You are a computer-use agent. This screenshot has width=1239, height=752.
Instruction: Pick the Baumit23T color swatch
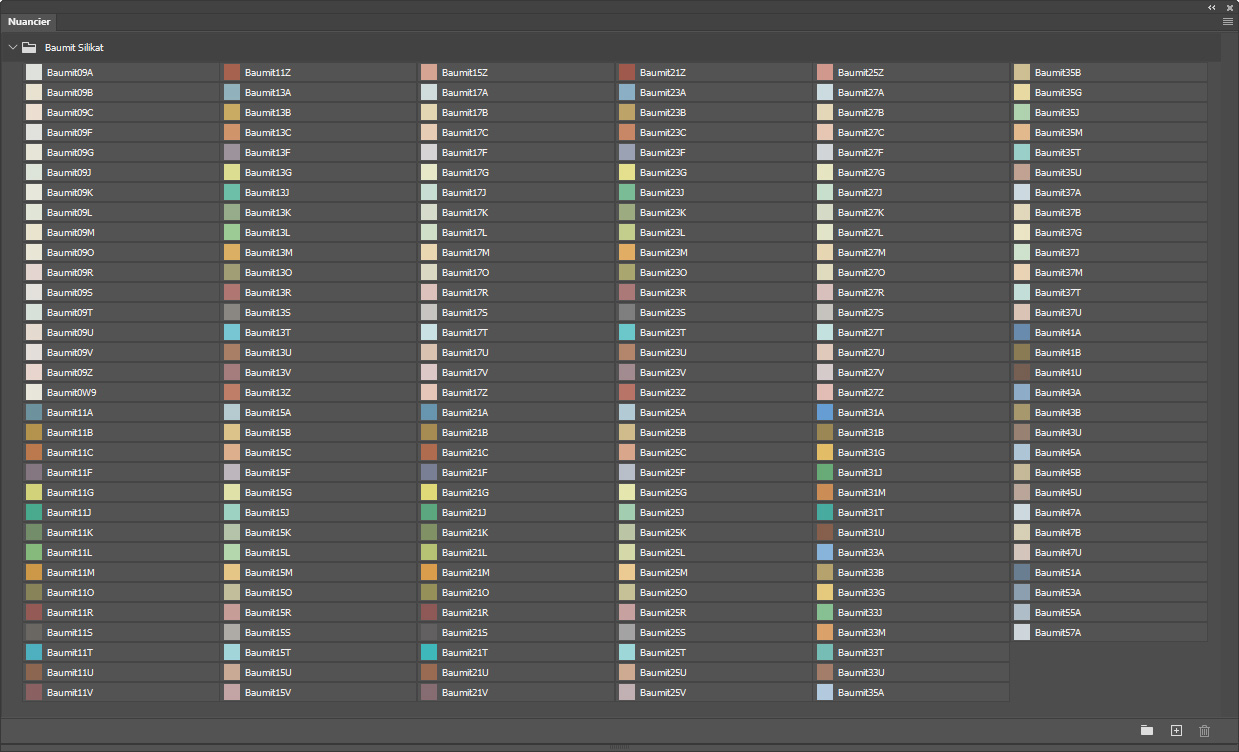click(627, 332)
